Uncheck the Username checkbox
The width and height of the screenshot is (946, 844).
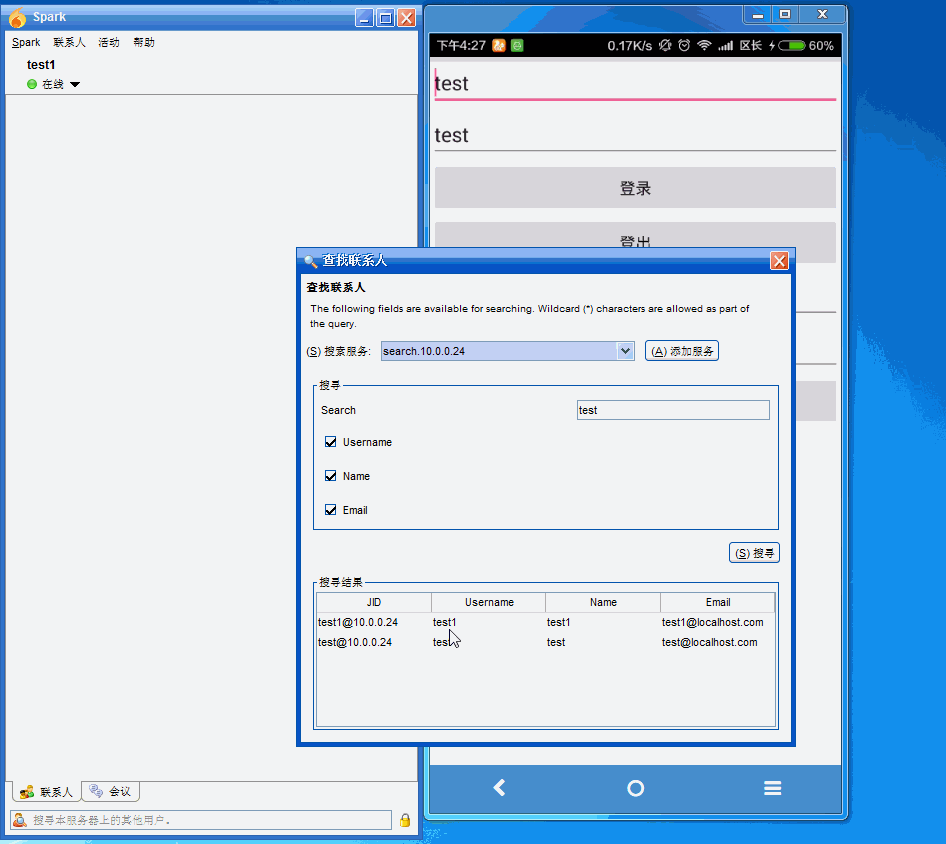(331, 442)
